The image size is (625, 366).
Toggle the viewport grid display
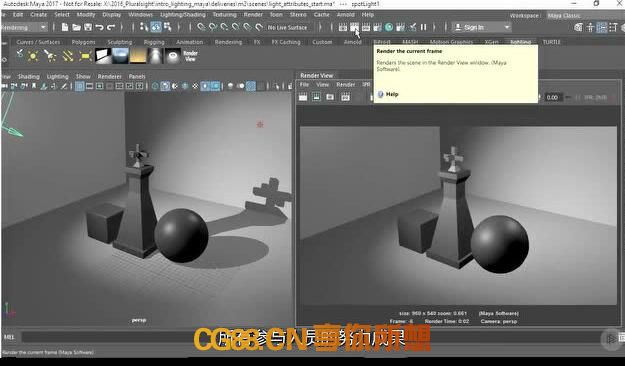(x=80, y=86)
